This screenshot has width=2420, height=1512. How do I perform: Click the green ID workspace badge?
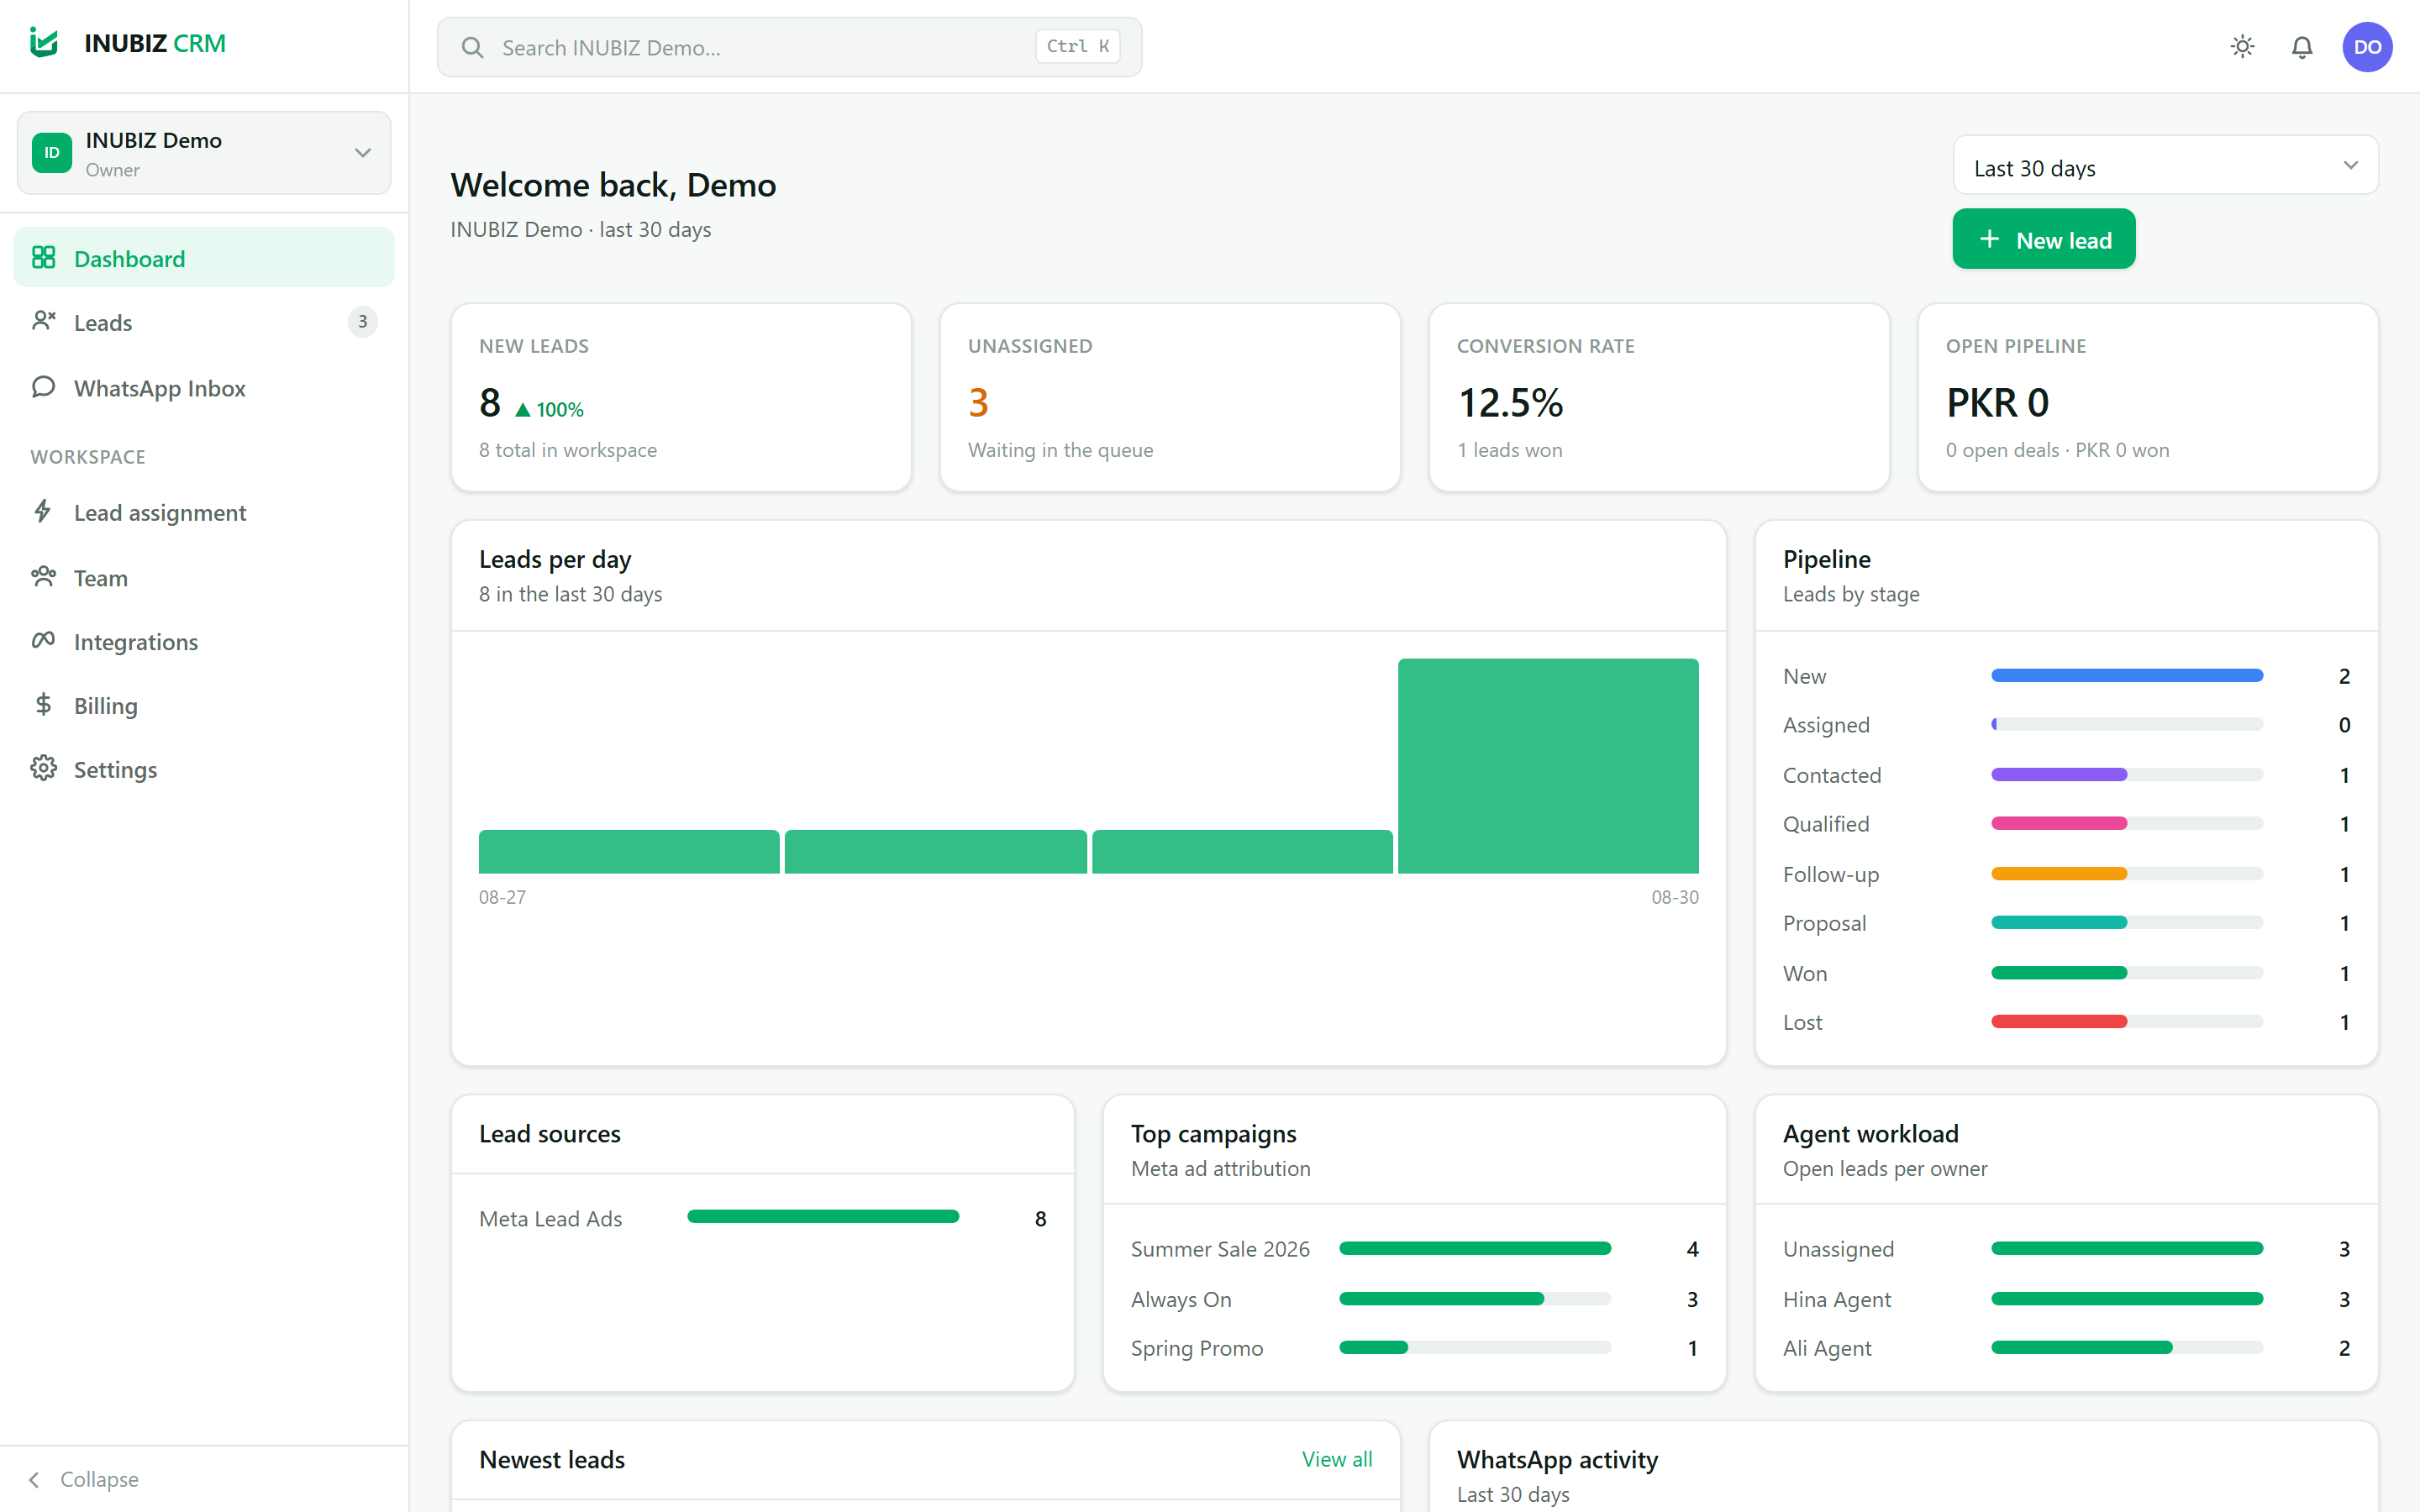51,153
